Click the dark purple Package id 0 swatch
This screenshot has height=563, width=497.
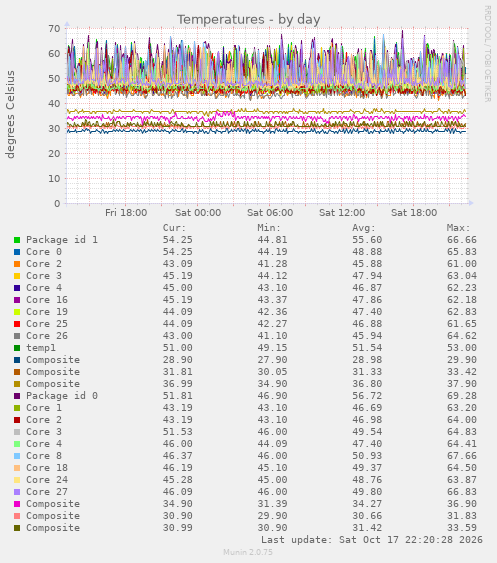(17, 396)
